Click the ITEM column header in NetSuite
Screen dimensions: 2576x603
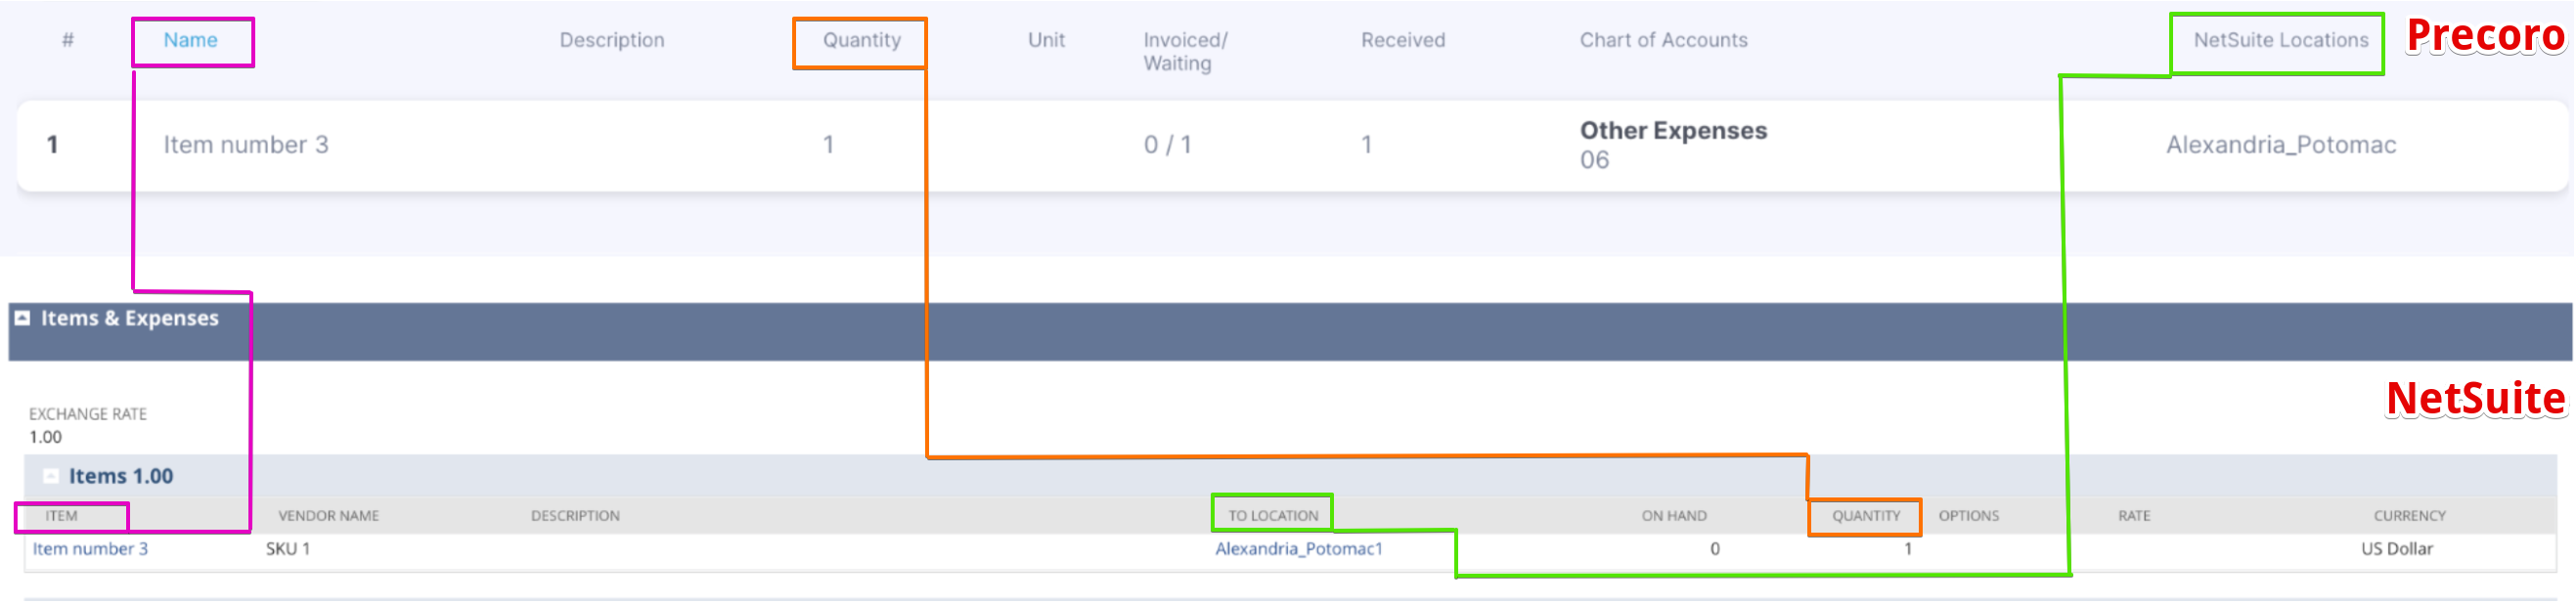coord(60,515)
